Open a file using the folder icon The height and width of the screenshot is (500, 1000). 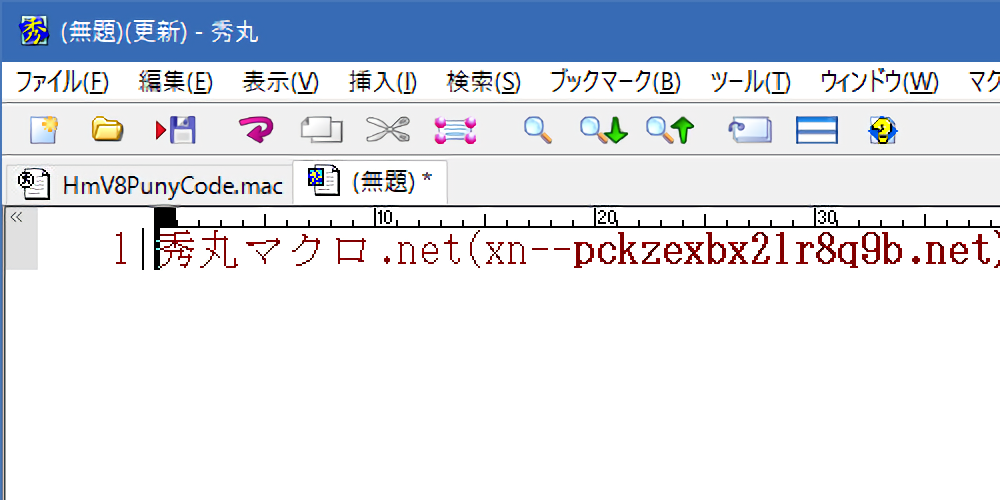coord(106,130)
